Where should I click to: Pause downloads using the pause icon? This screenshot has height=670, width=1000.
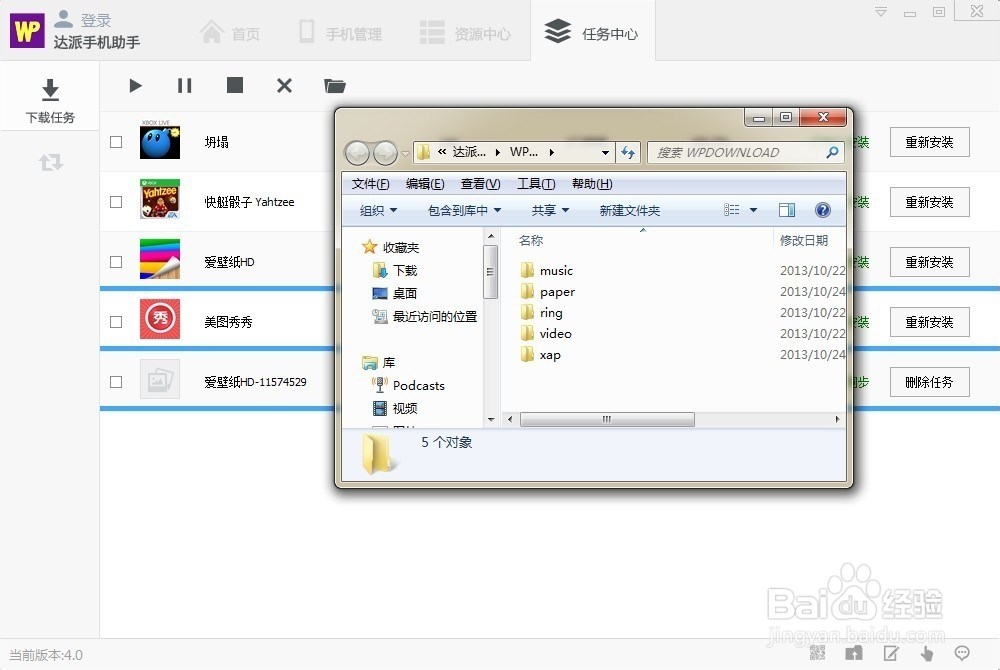tap(185, 85)
